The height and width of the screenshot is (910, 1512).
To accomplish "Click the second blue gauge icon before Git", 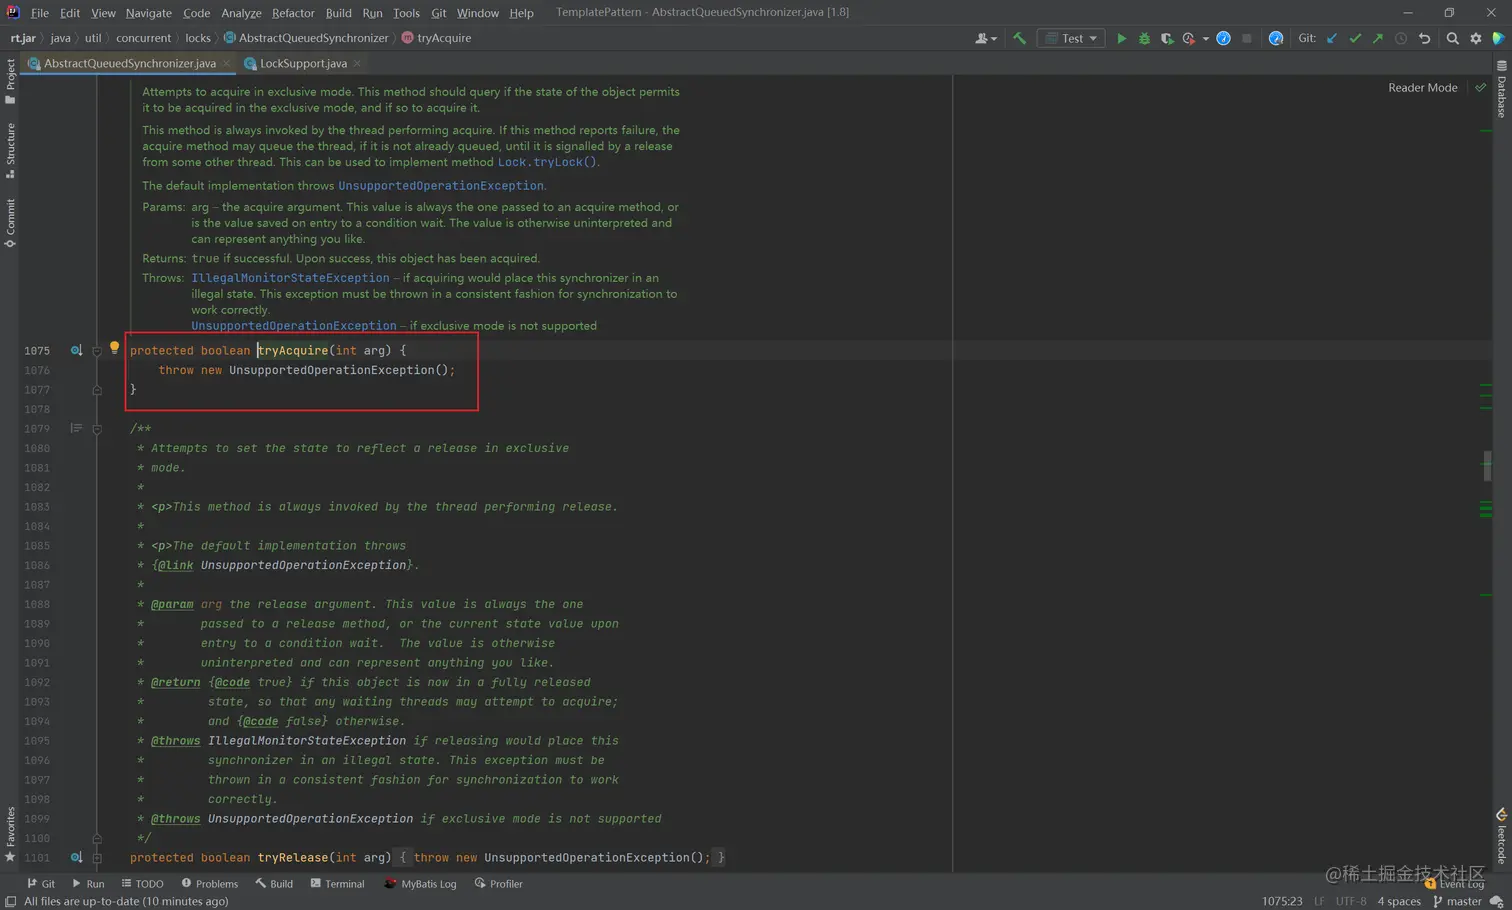I will pos(1275,38).
